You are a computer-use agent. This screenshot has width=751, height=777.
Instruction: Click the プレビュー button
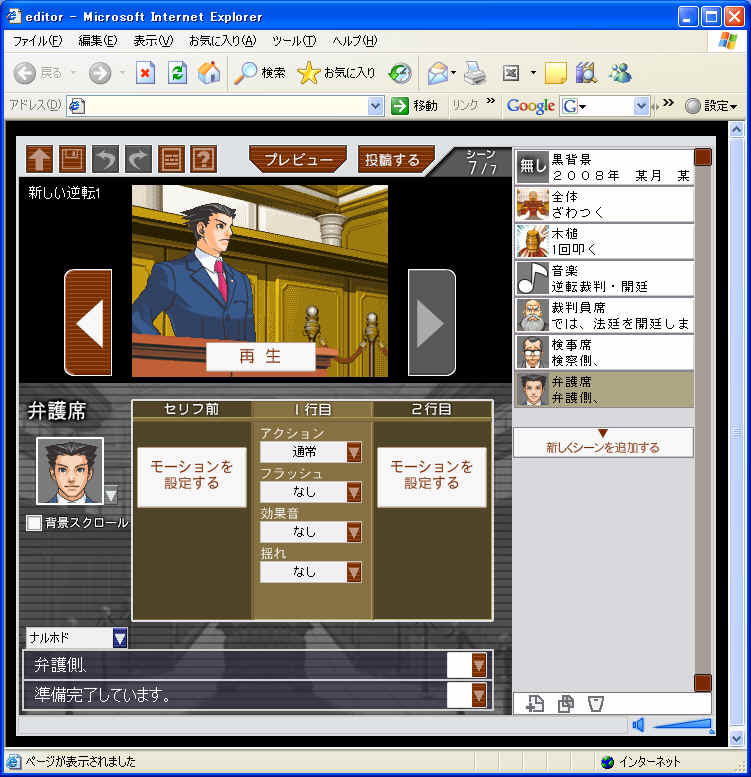coord(297,159)
